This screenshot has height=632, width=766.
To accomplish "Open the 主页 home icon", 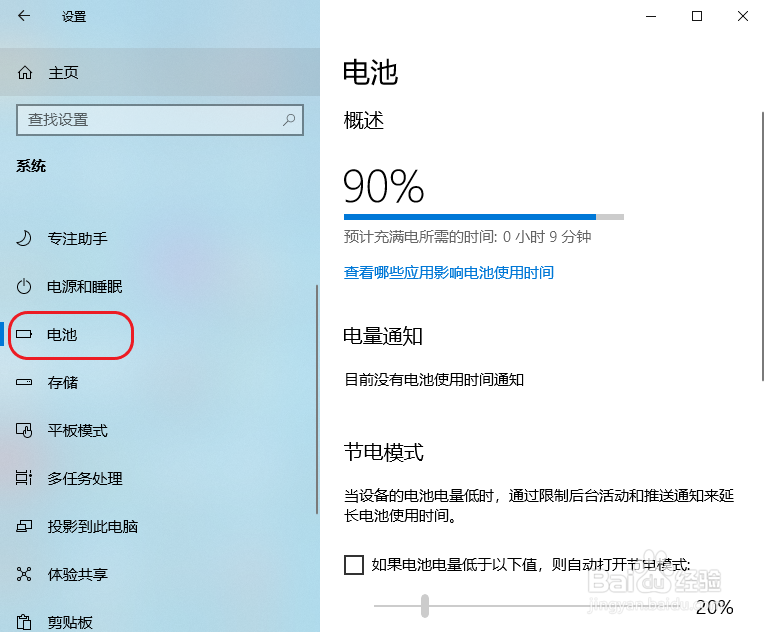I will point(25,73).
